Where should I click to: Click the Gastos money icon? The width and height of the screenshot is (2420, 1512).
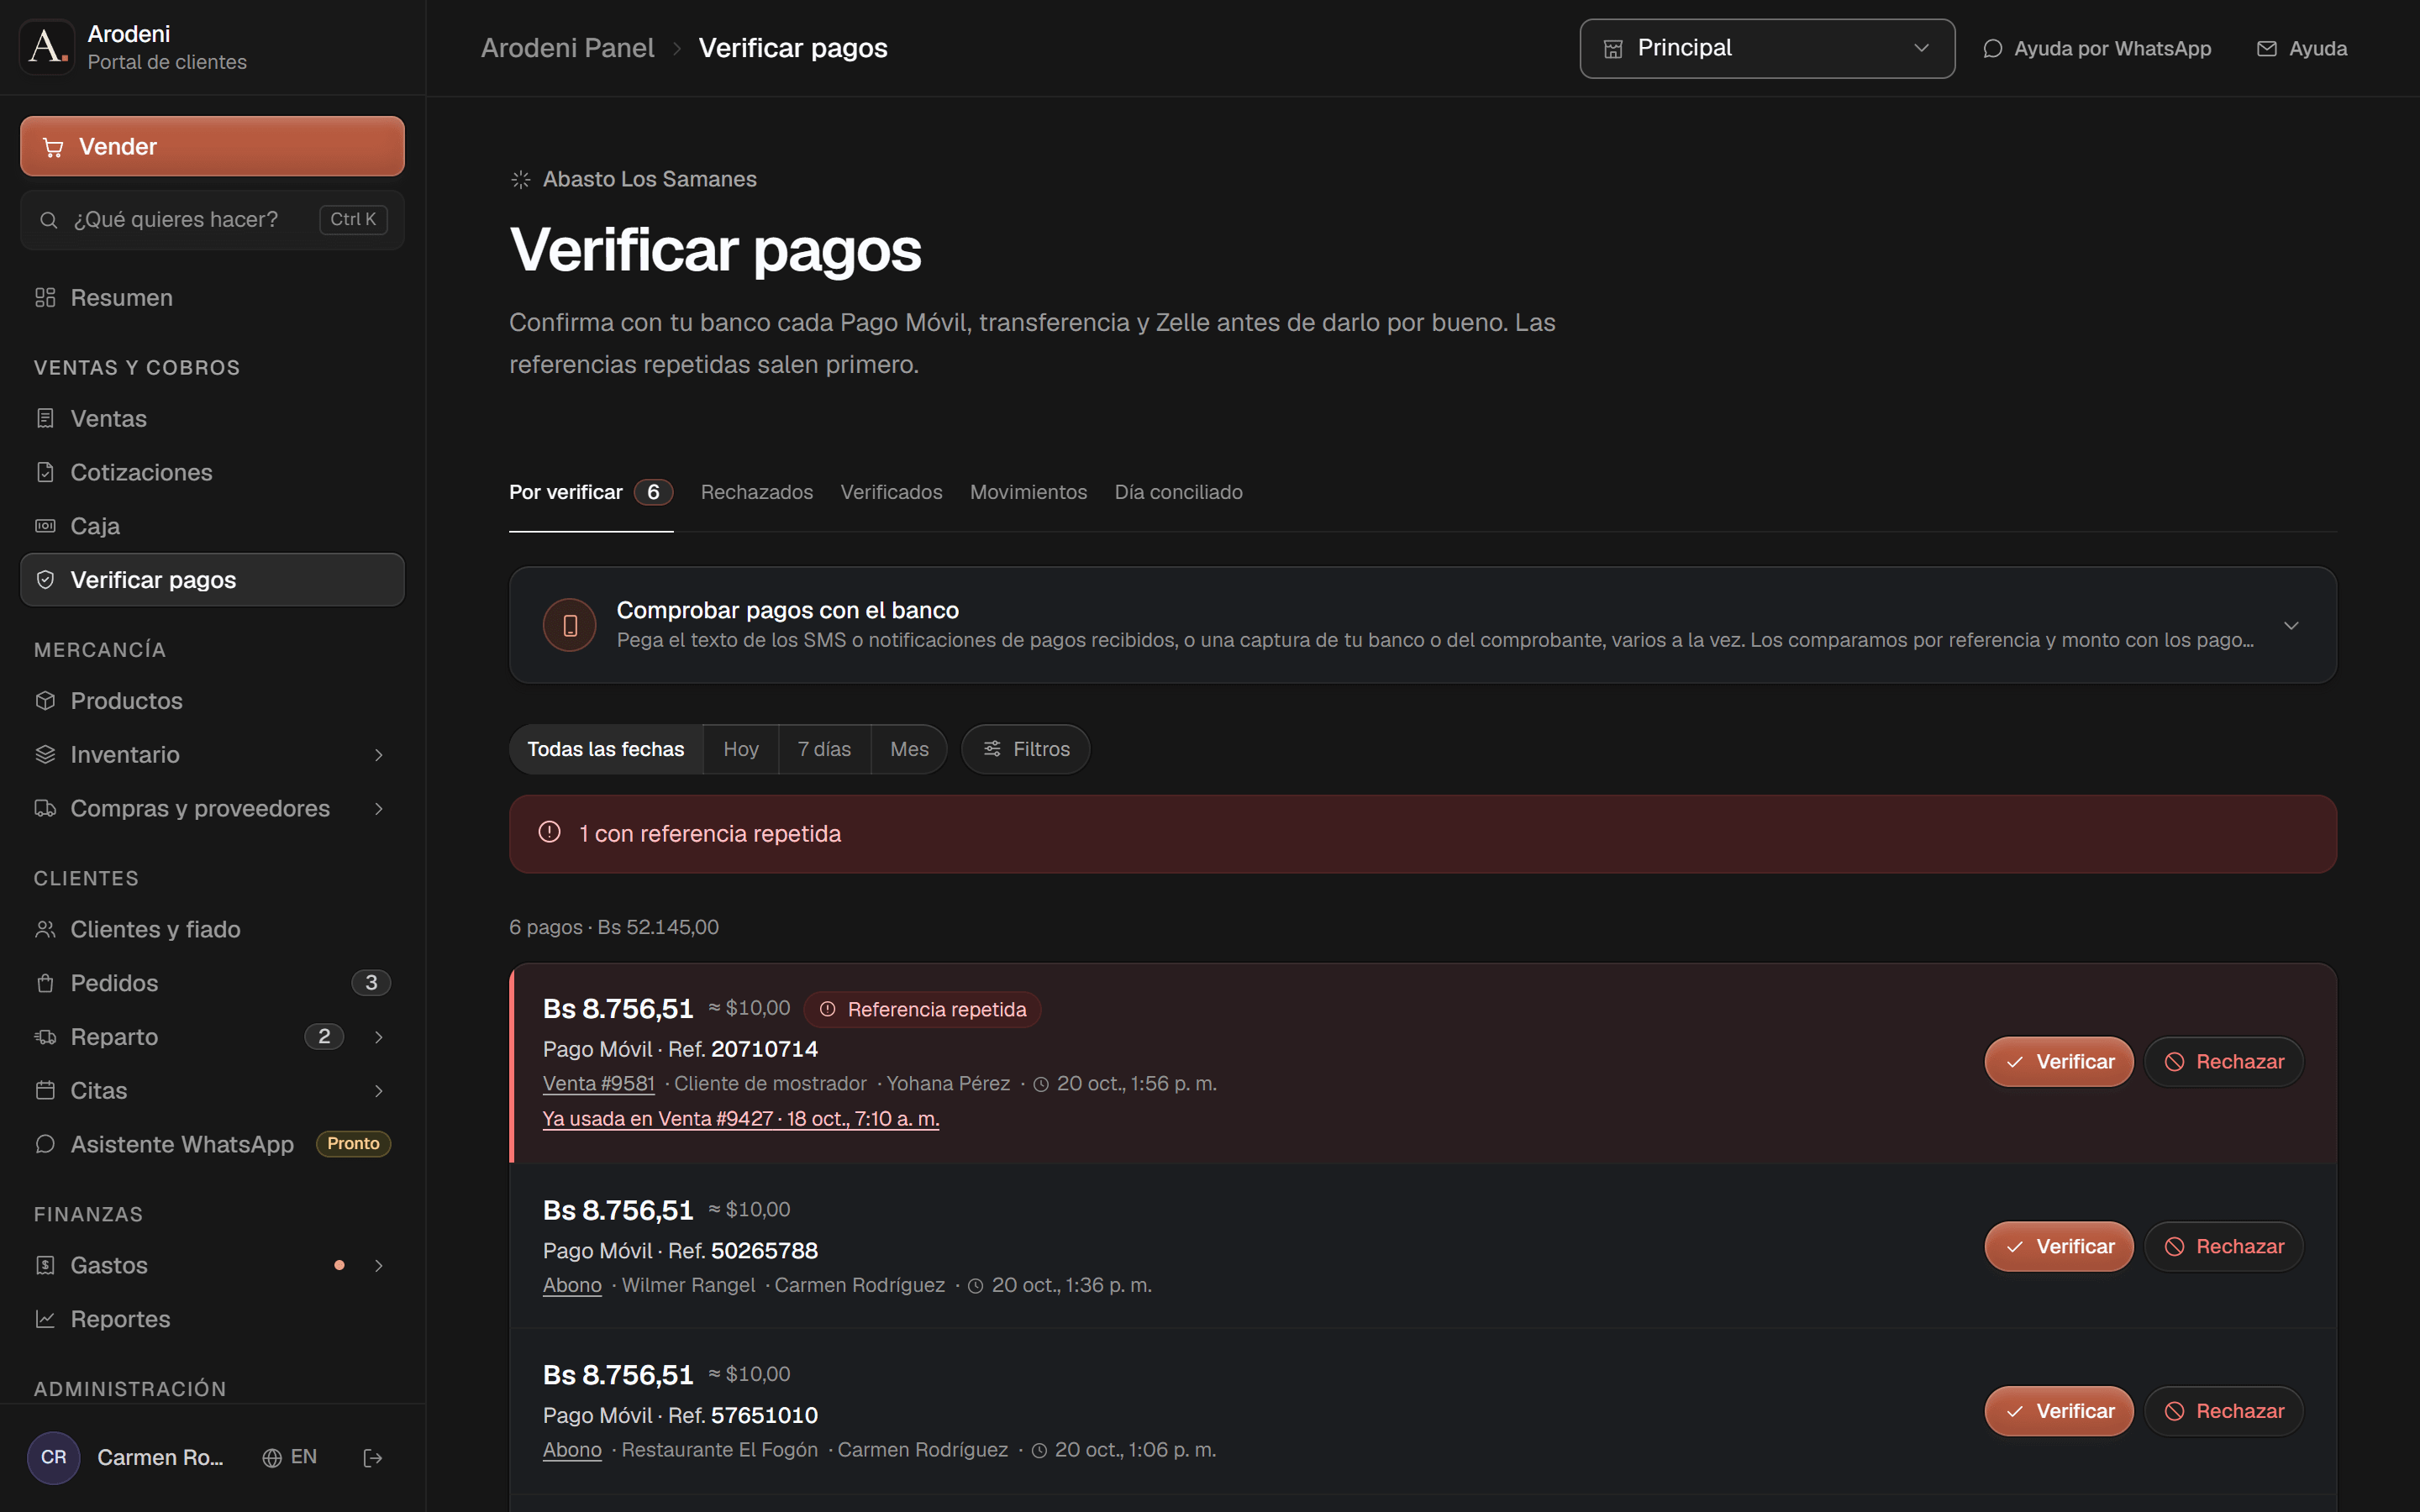coord(45,1266)
